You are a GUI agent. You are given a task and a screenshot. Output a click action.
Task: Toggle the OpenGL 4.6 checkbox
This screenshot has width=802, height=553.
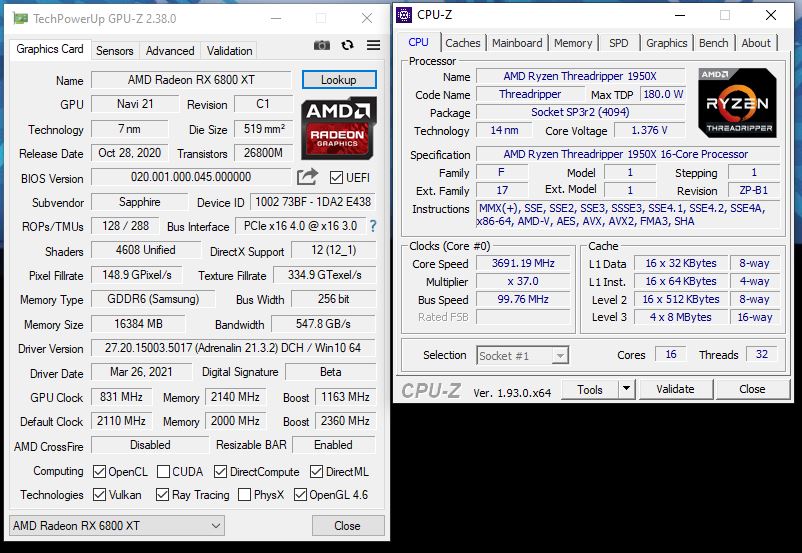300,495
